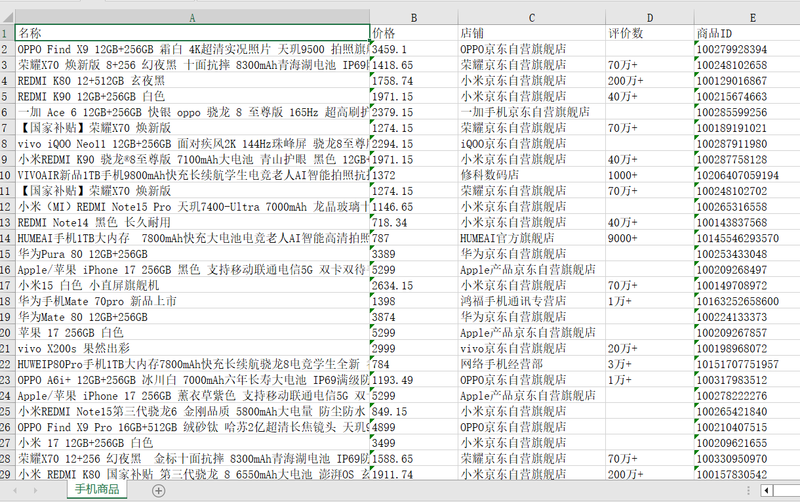This screenshot has height=502, width=800.
Task: Select the 价格 header cell
Action: 414,33
